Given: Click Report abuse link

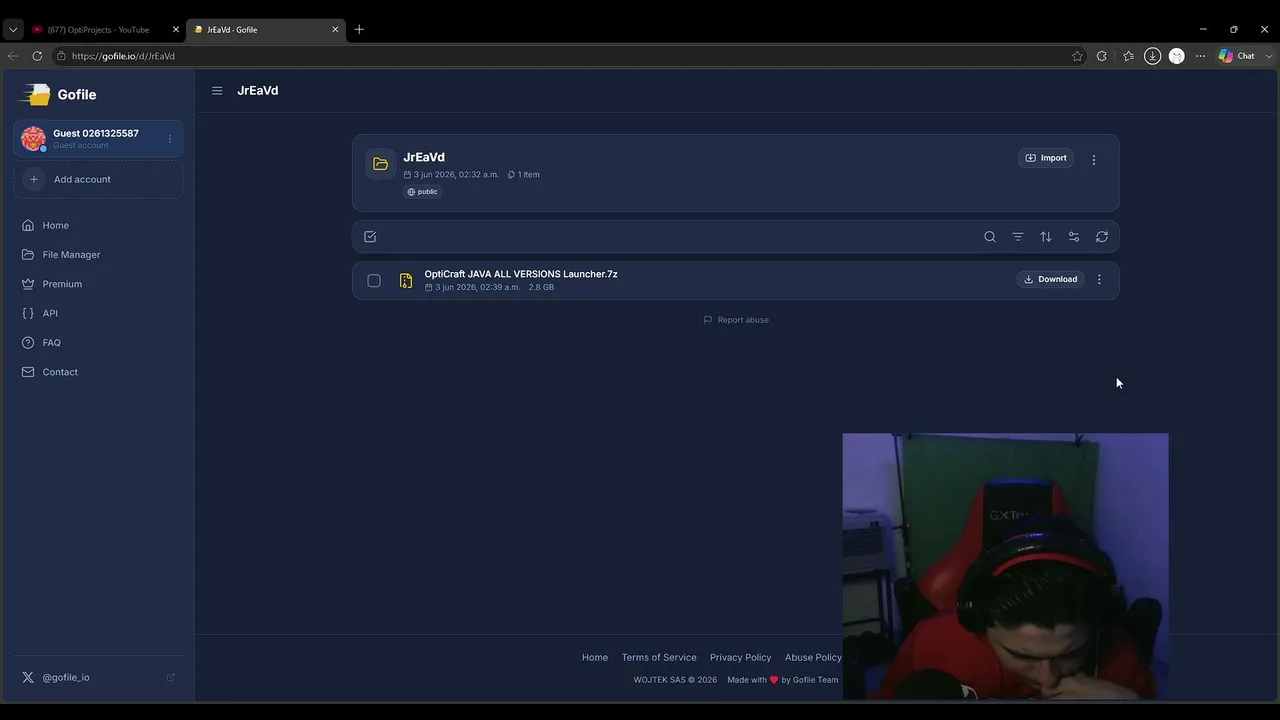Looking at the screenshot, I should tap(736, 320).
